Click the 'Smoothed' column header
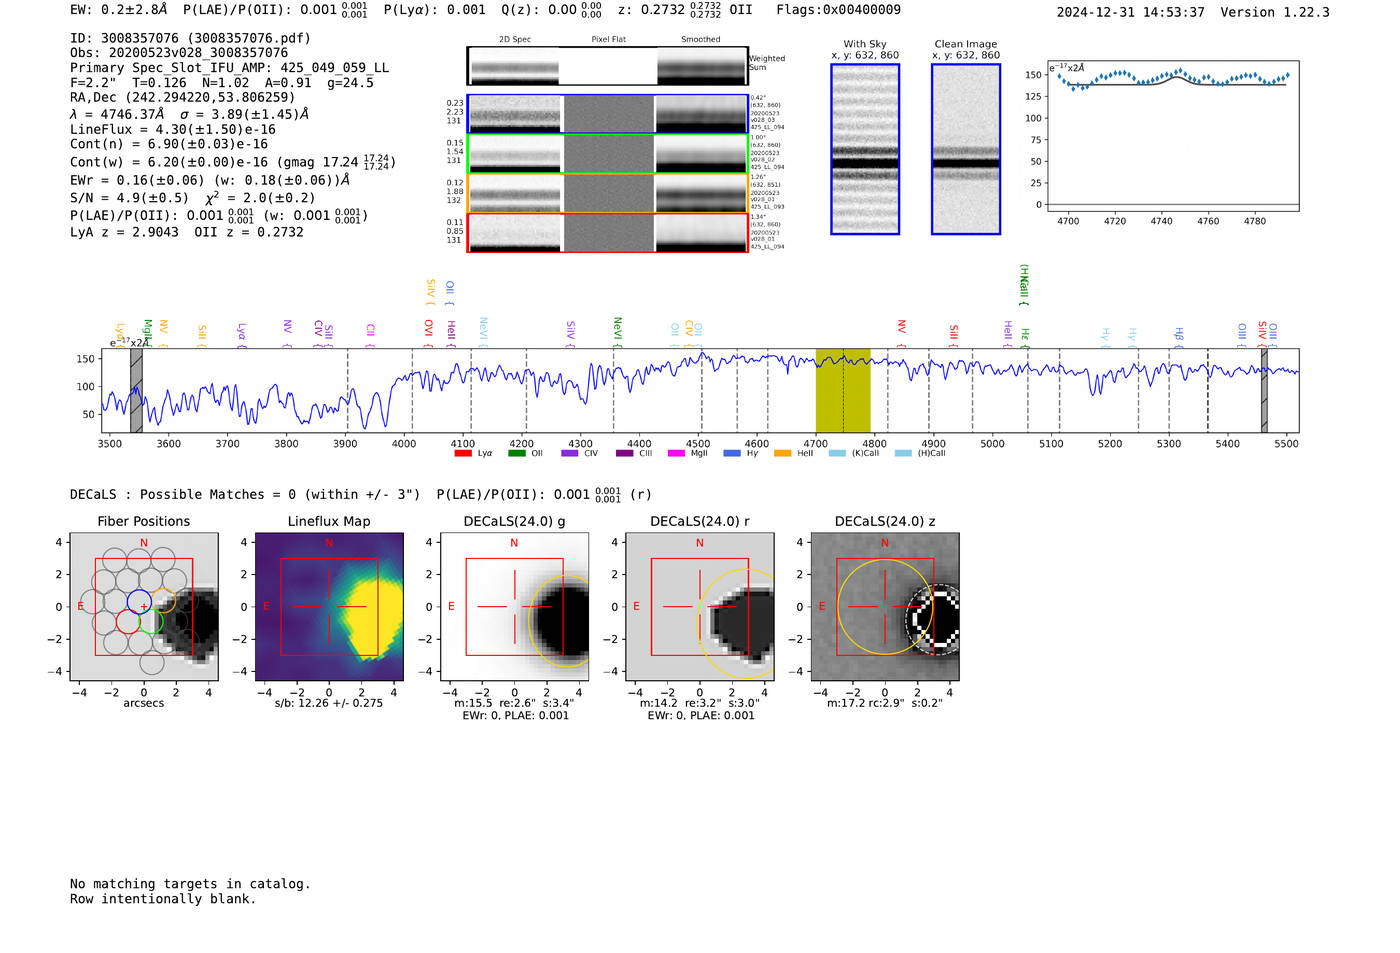Viewport: 1400px width, 953px height. (x=701, y=39)
